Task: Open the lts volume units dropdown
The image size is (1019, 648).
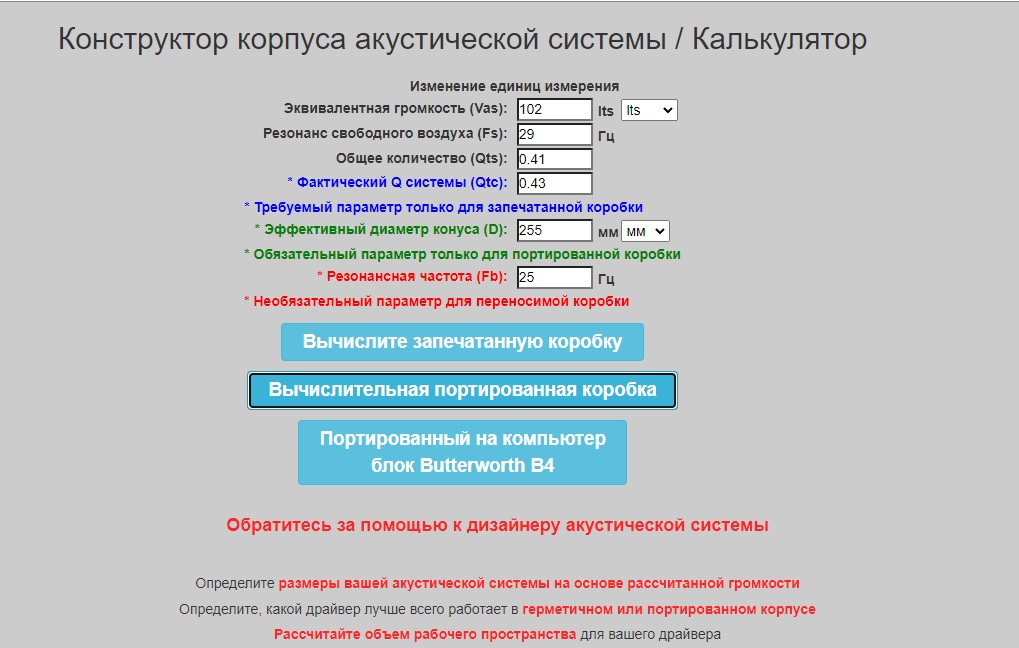Action: [649, 110]
